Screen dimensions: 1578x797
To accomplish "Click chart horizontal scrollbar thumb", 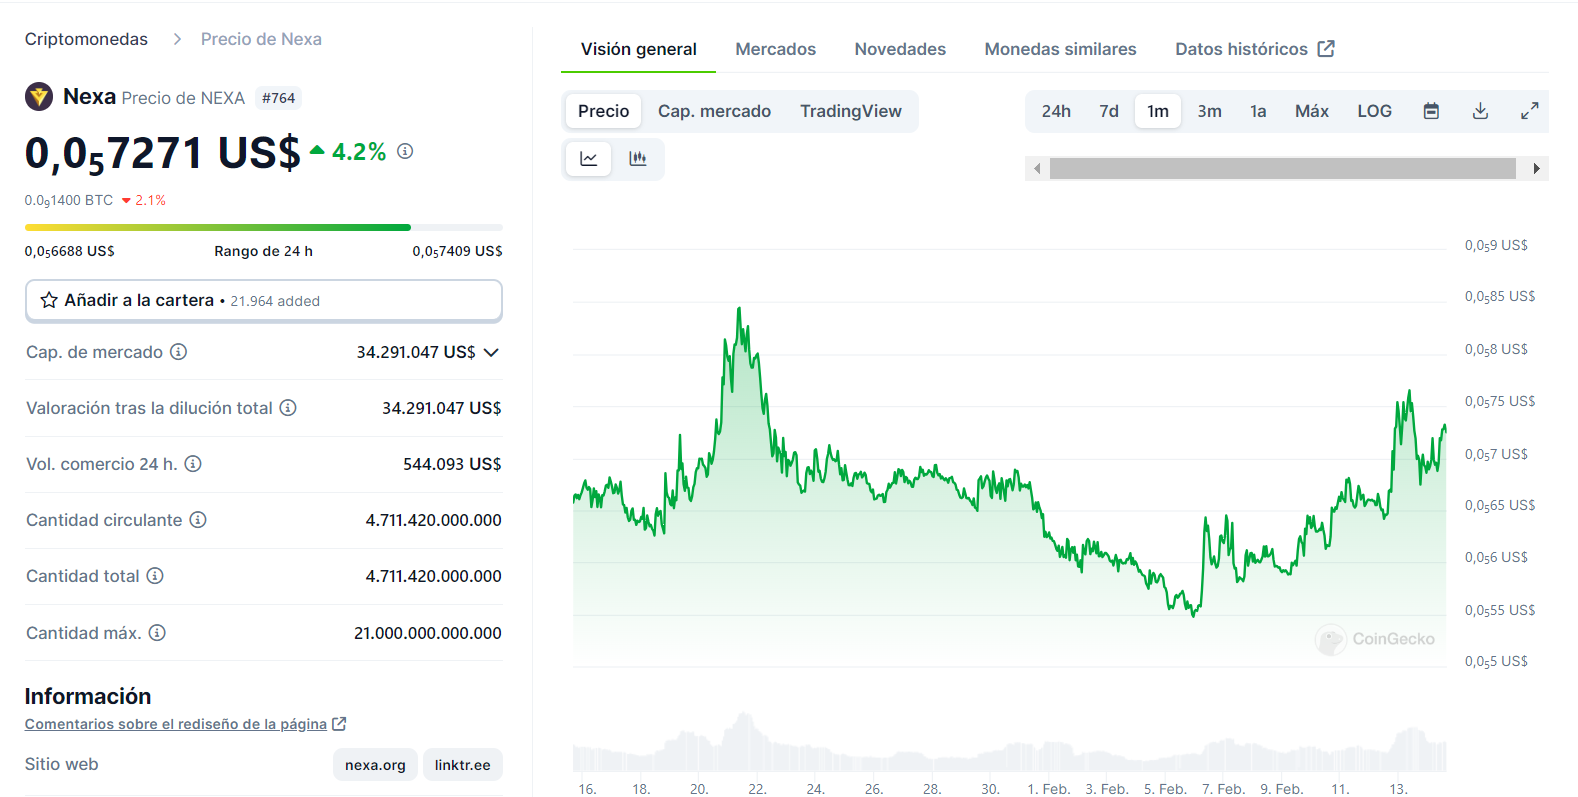I will pyautogui.click(x=1283, y=168).
